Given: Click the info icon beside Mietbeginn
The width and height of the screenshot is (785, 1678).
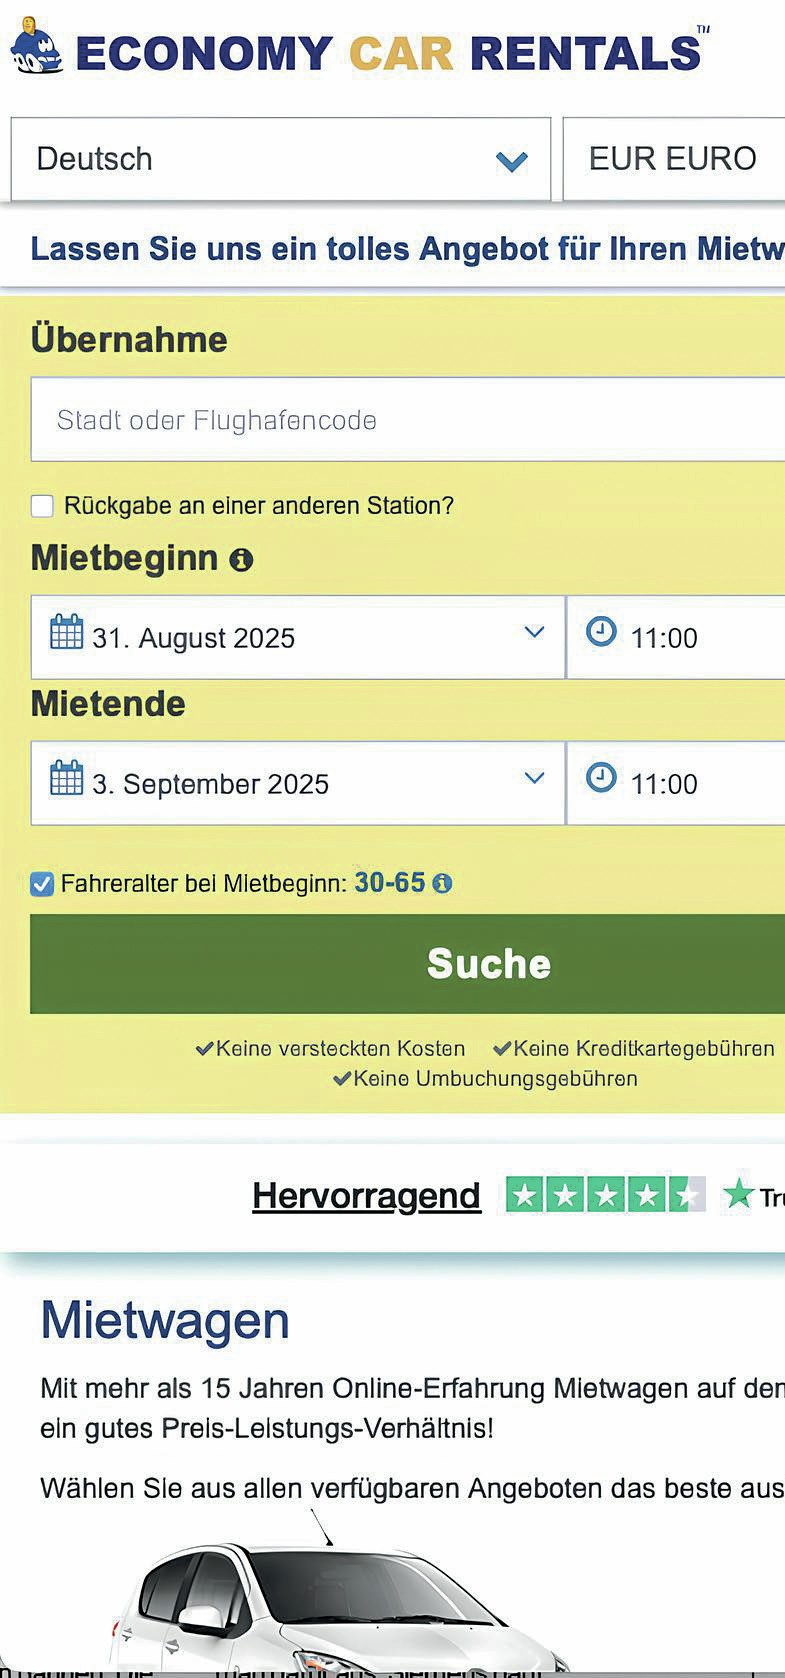Looking at the screenshot, I should pyautogui.click(x=241, y=559).
